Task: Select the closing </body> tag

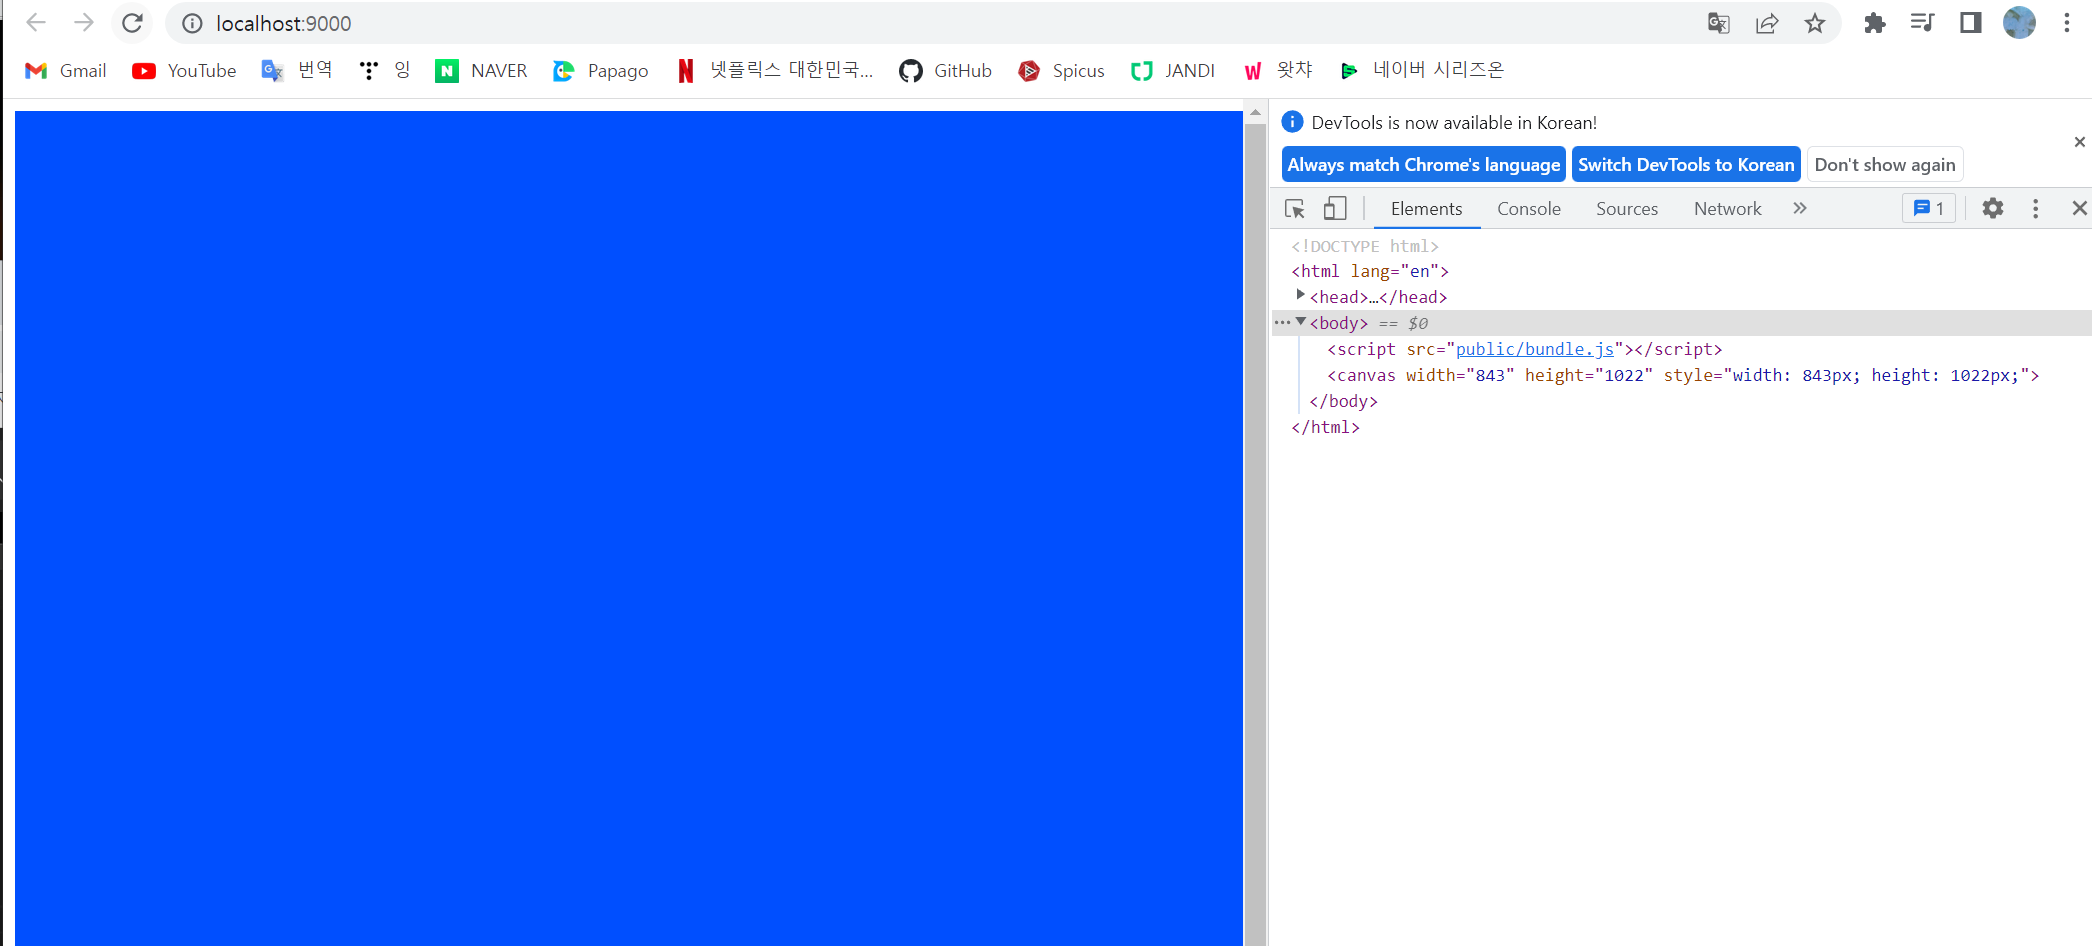Action: [x=1344, y=401]
